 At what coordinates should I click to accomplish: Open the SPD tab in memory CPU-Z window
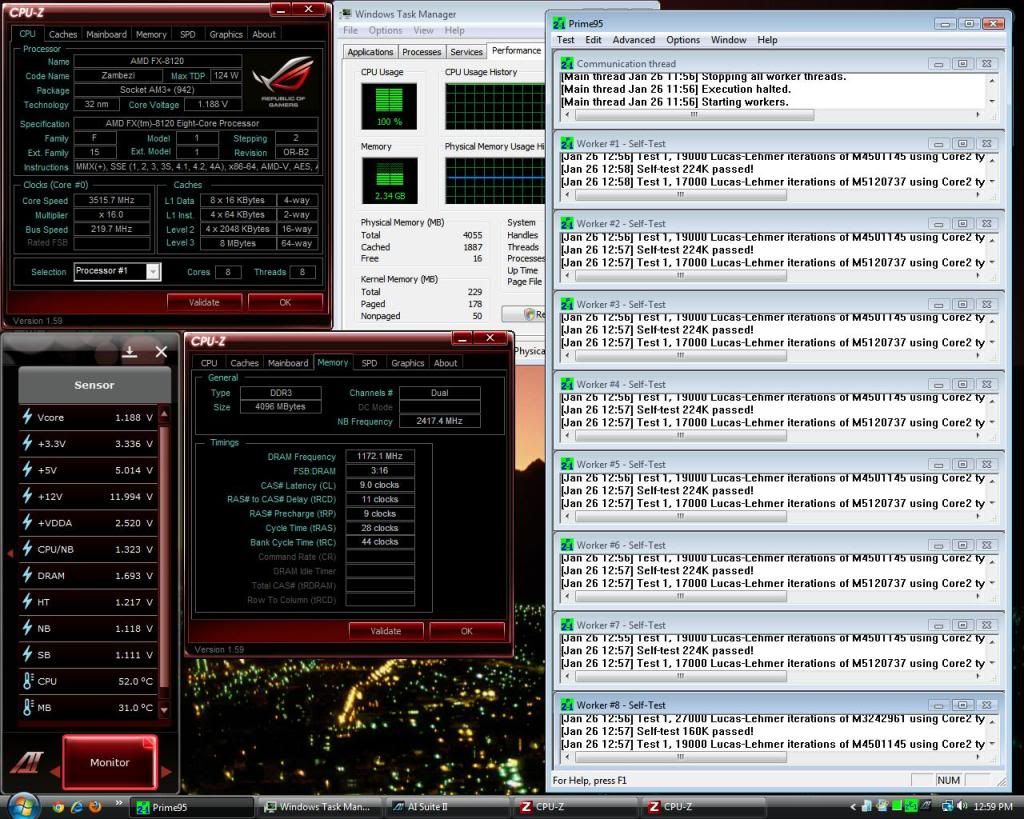pyautogui.click(x=369, y=363)
